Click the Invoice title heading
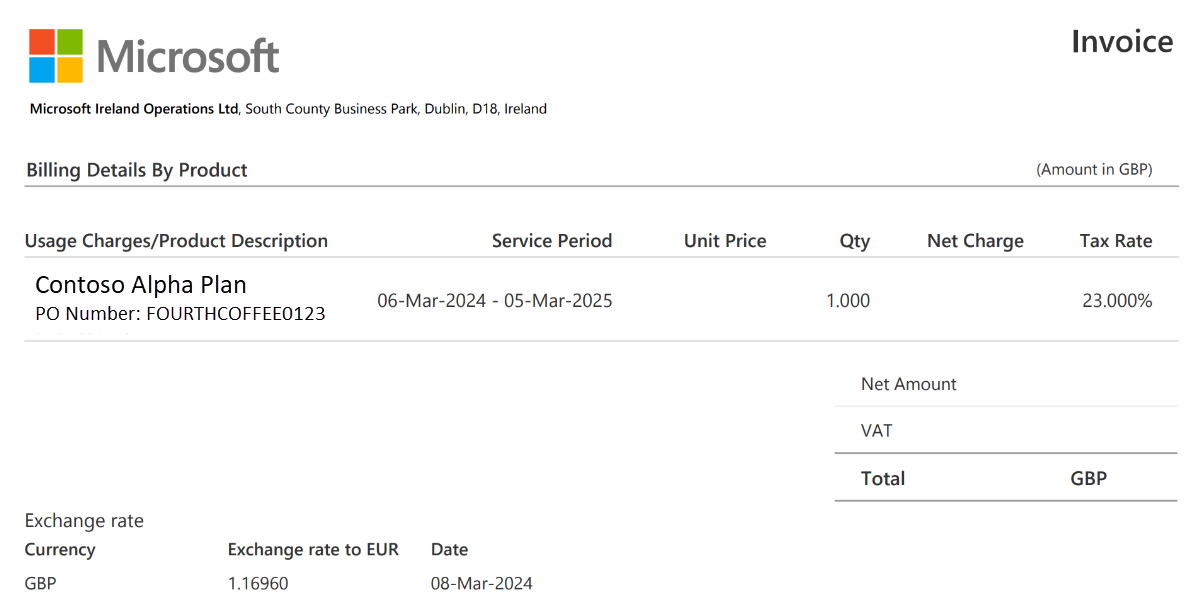The image size is (1197, 603). click(1122, 41)
